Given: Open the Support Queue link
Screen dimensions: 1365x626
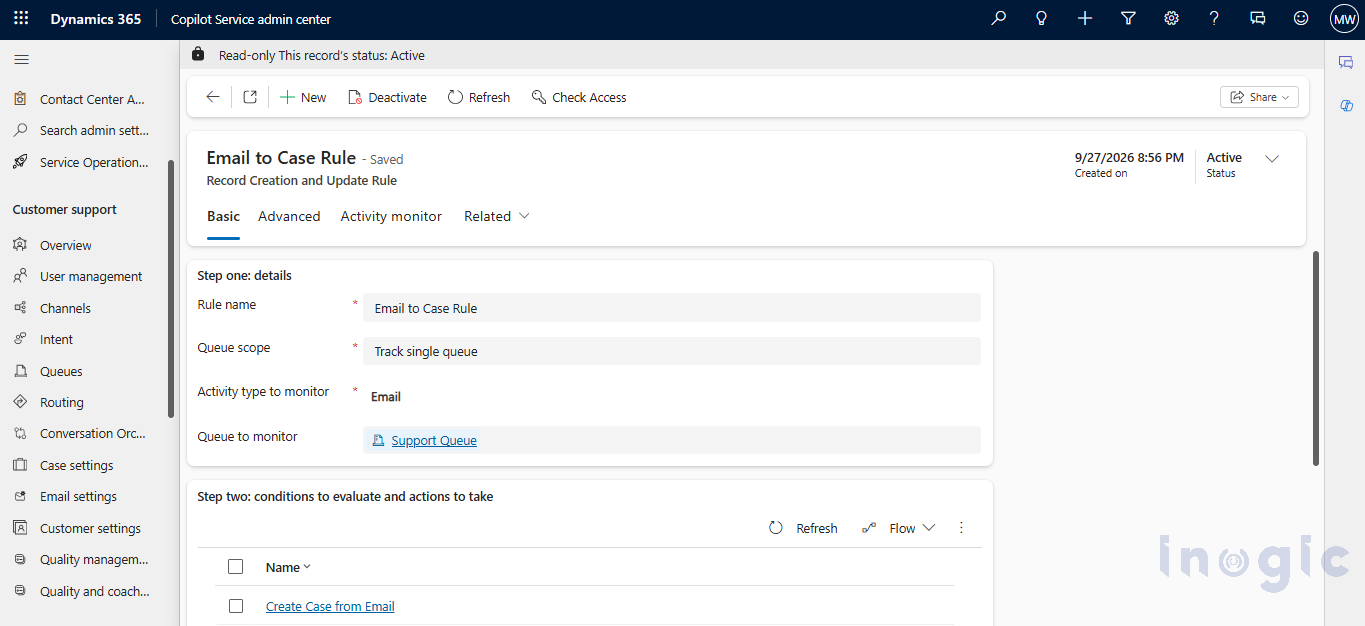Looking at the screenshot, I should coord(434,440).
